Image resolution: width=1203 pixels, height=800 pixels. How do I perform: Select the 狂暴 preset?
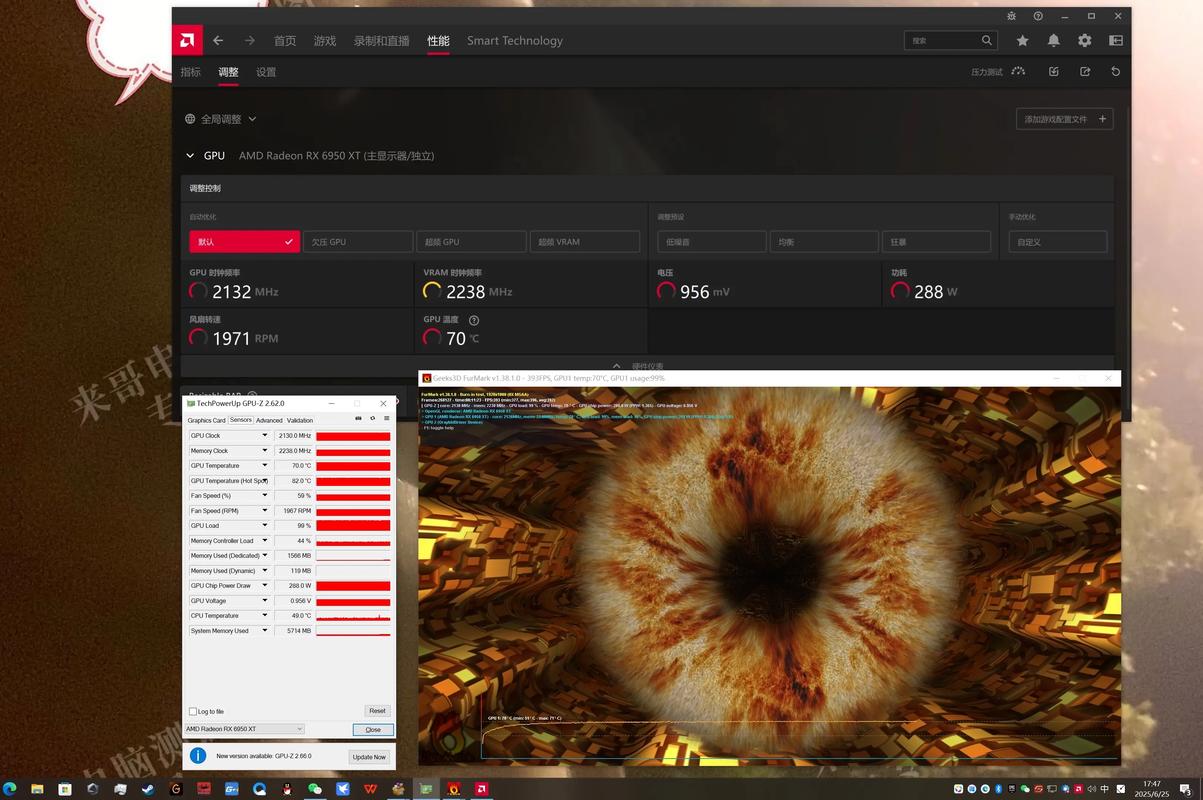[936, 242]
